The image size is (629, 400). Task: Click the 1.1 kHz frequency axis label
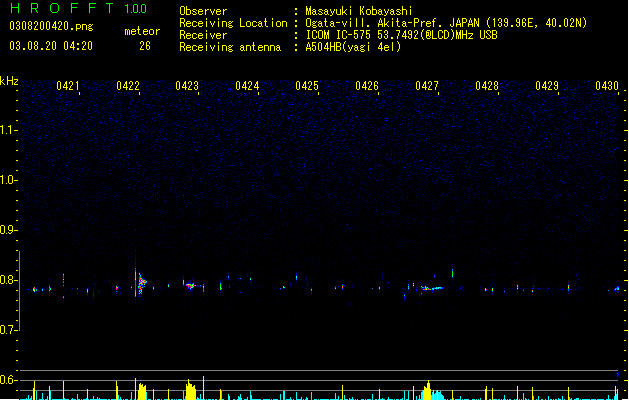9,130
